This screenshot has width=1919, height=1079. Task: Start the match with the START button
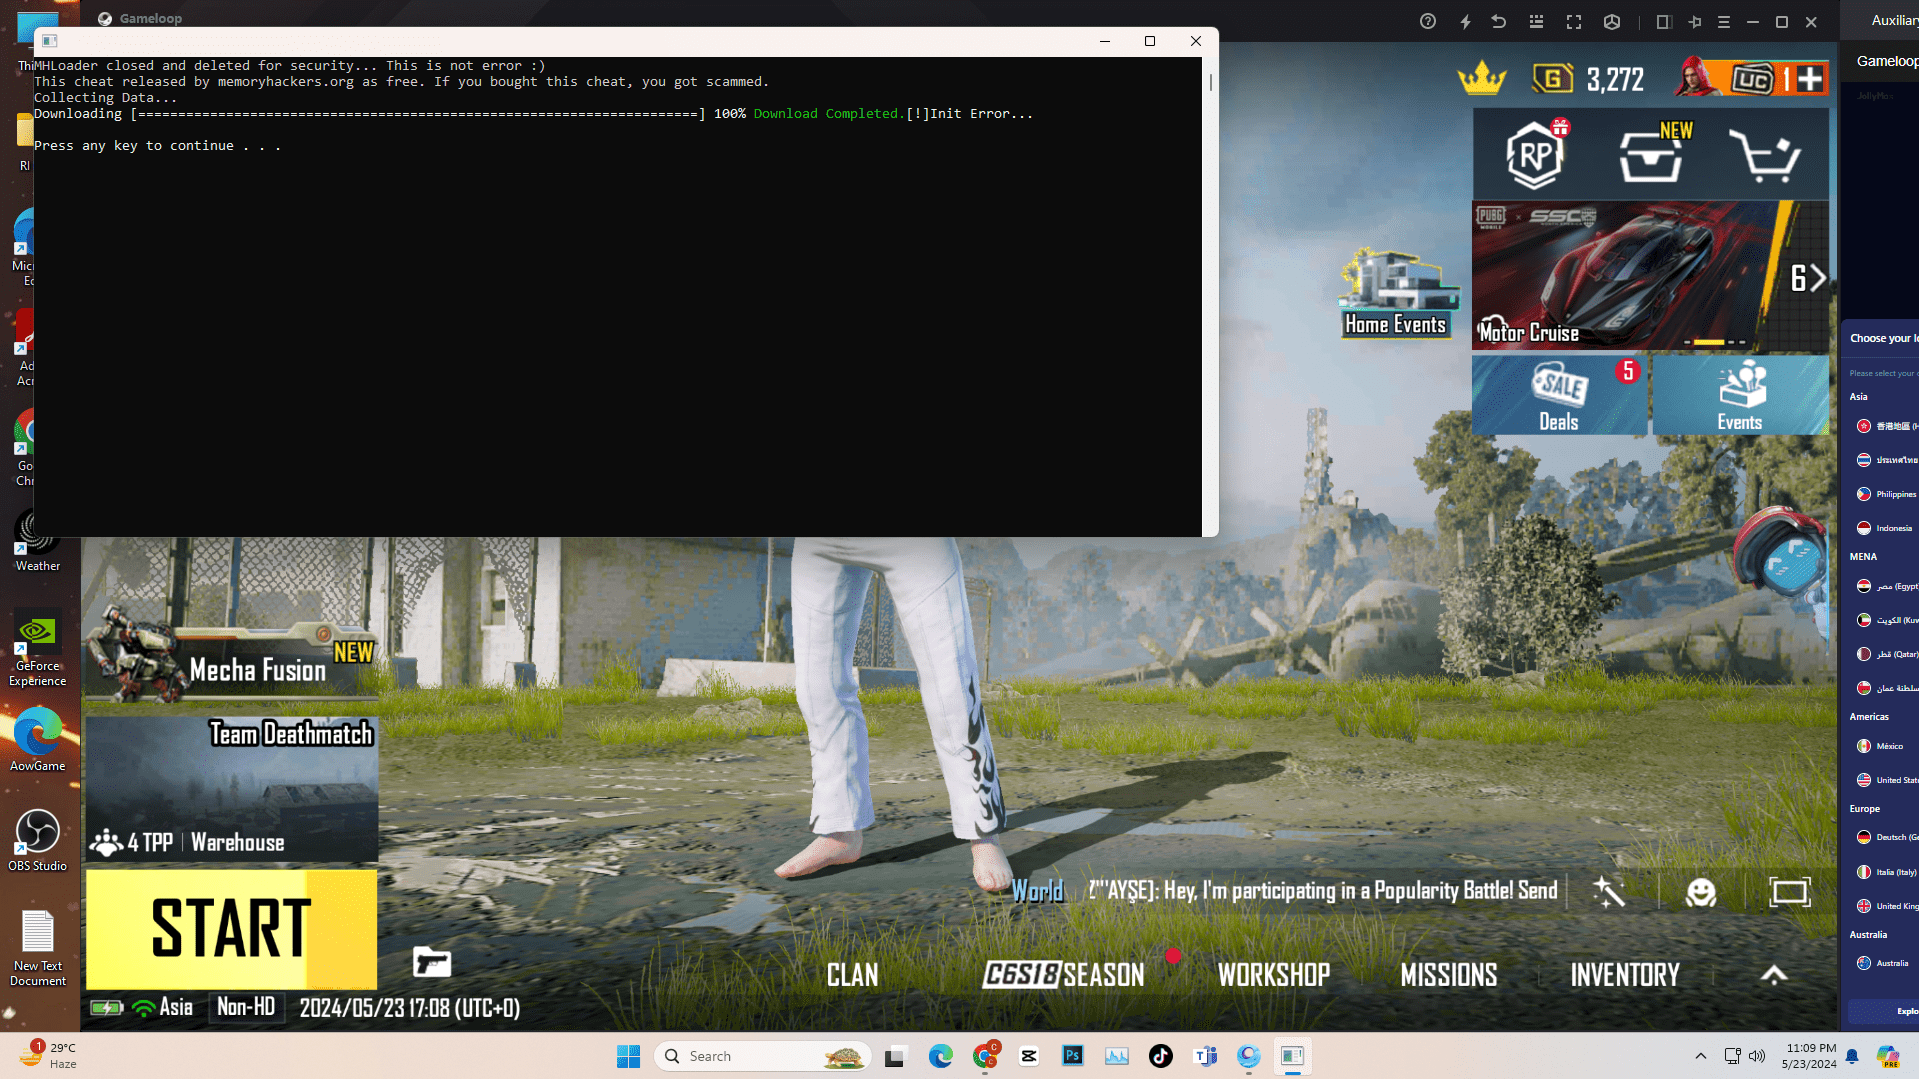tap(231, 929)
